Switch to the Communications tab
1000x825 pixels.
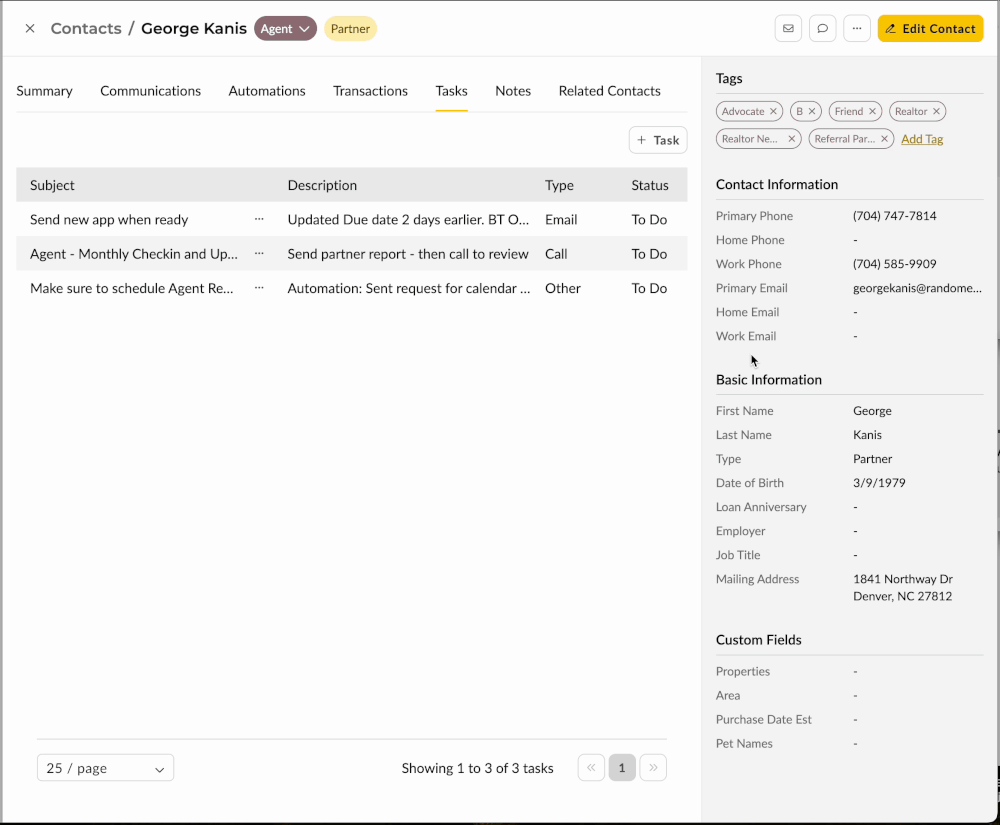(x=150, y=91)
